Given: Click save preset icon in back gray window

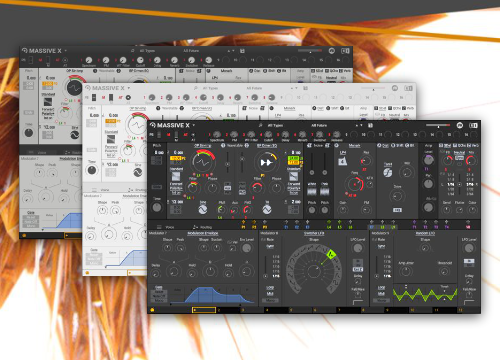Looking at the screenshot, I should [x=242, y=51].
